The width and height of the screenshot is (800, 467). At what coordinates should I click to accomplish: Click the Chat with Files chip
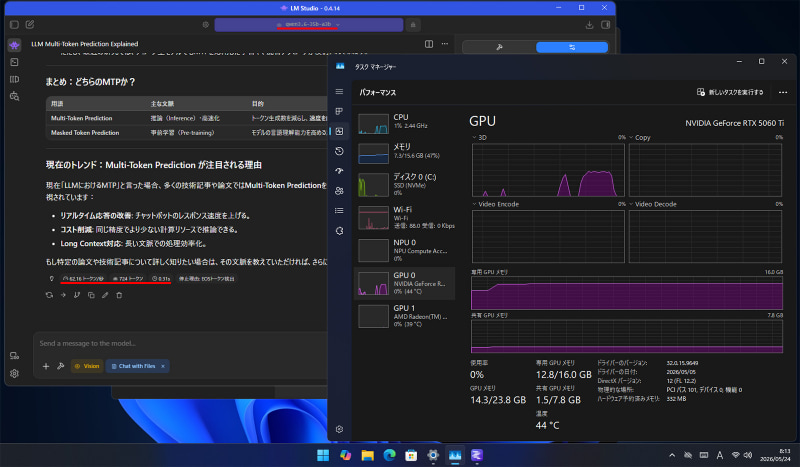pos(134,366)
